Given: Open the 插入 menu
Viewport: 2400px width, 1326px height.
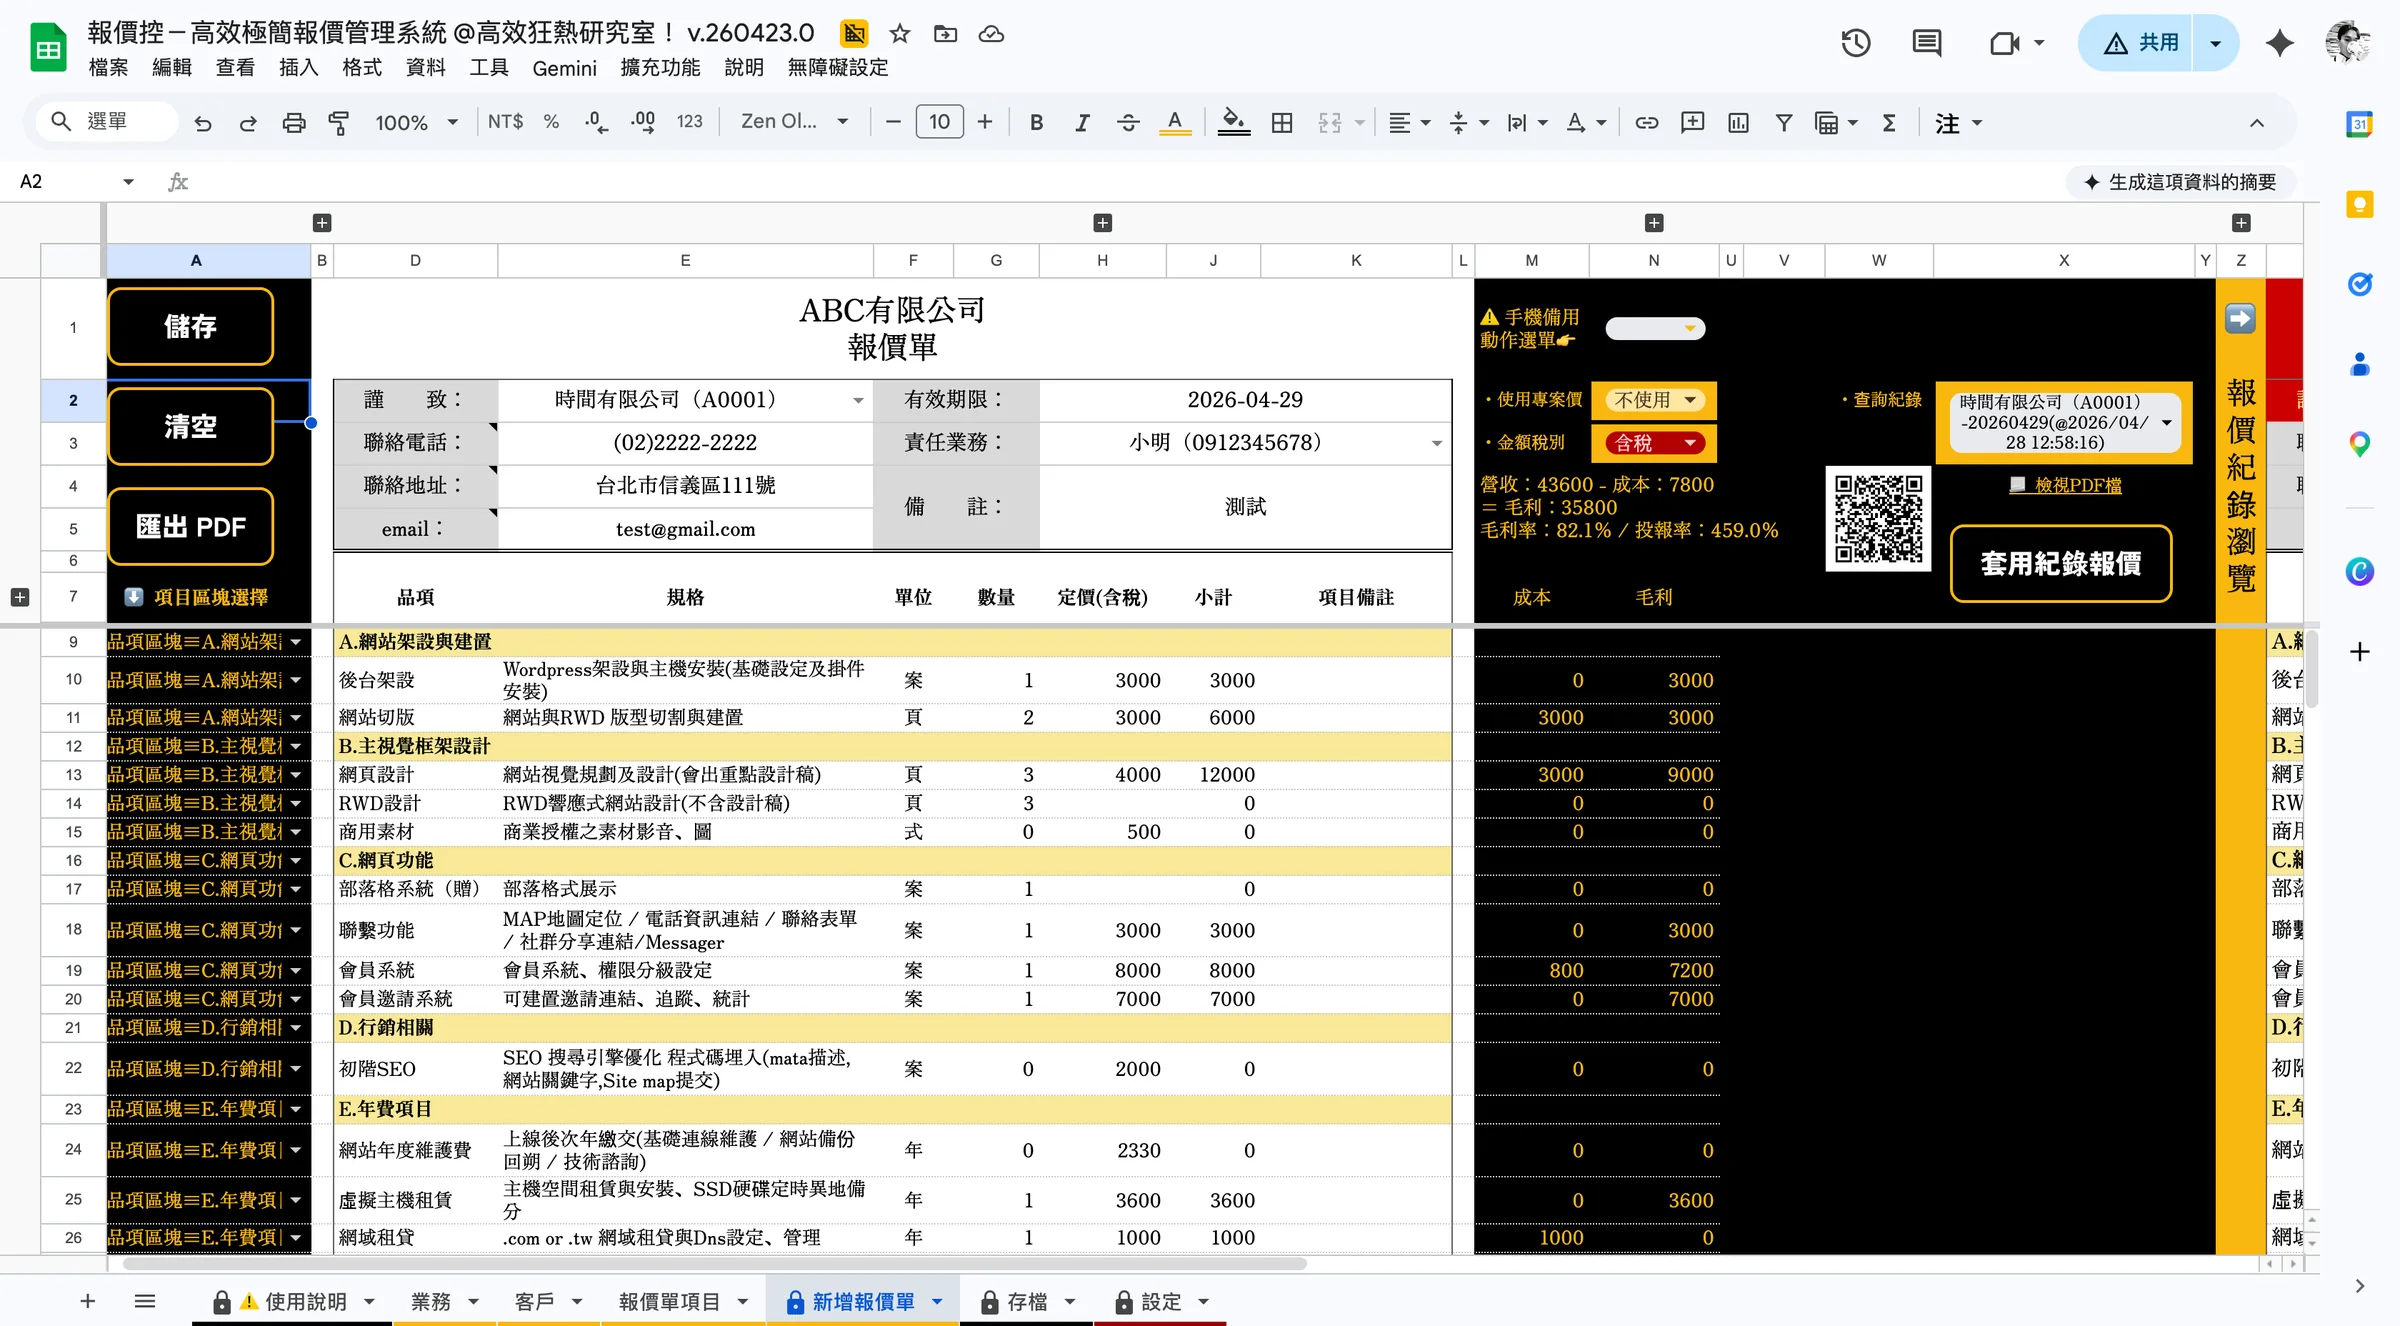Looking at the screenshot, I should coord(298,68).
